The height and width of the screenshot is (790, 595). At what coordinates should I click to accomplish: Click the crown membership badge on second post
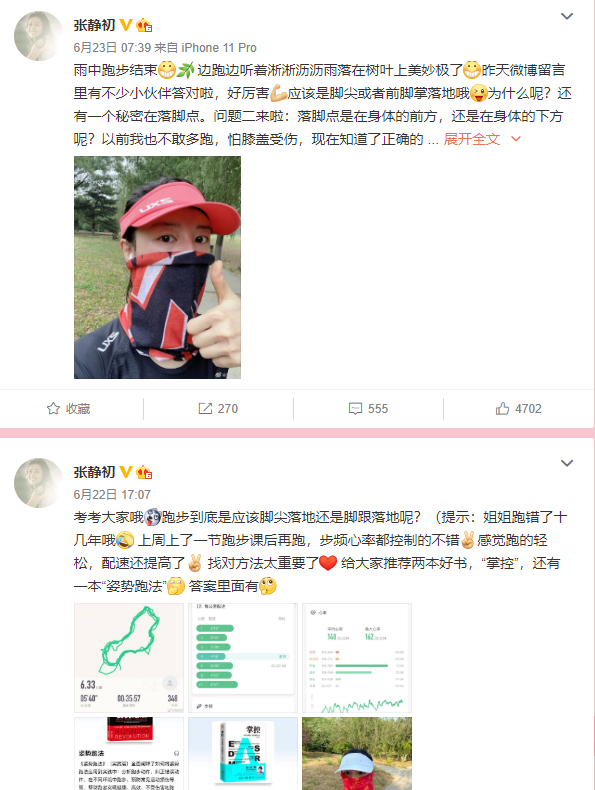pos(144,472)
